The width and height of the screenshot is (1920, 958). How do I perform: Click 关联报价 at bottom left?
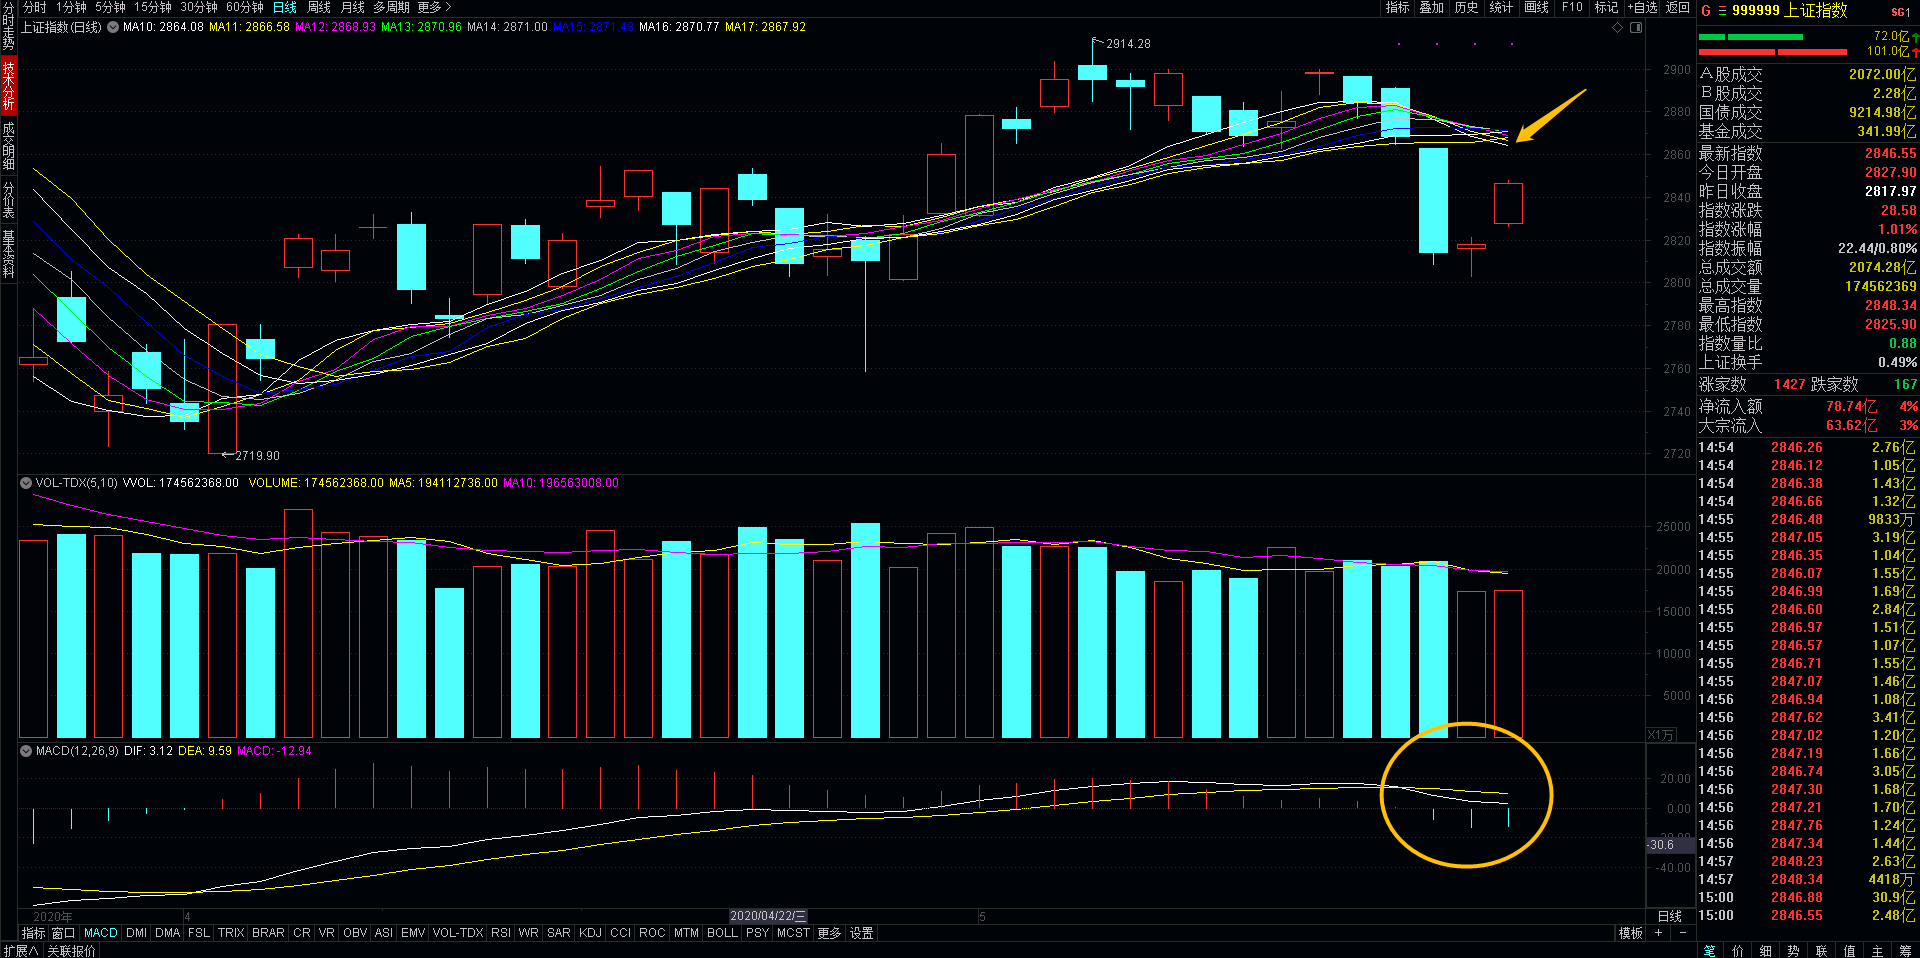(72, 951)
